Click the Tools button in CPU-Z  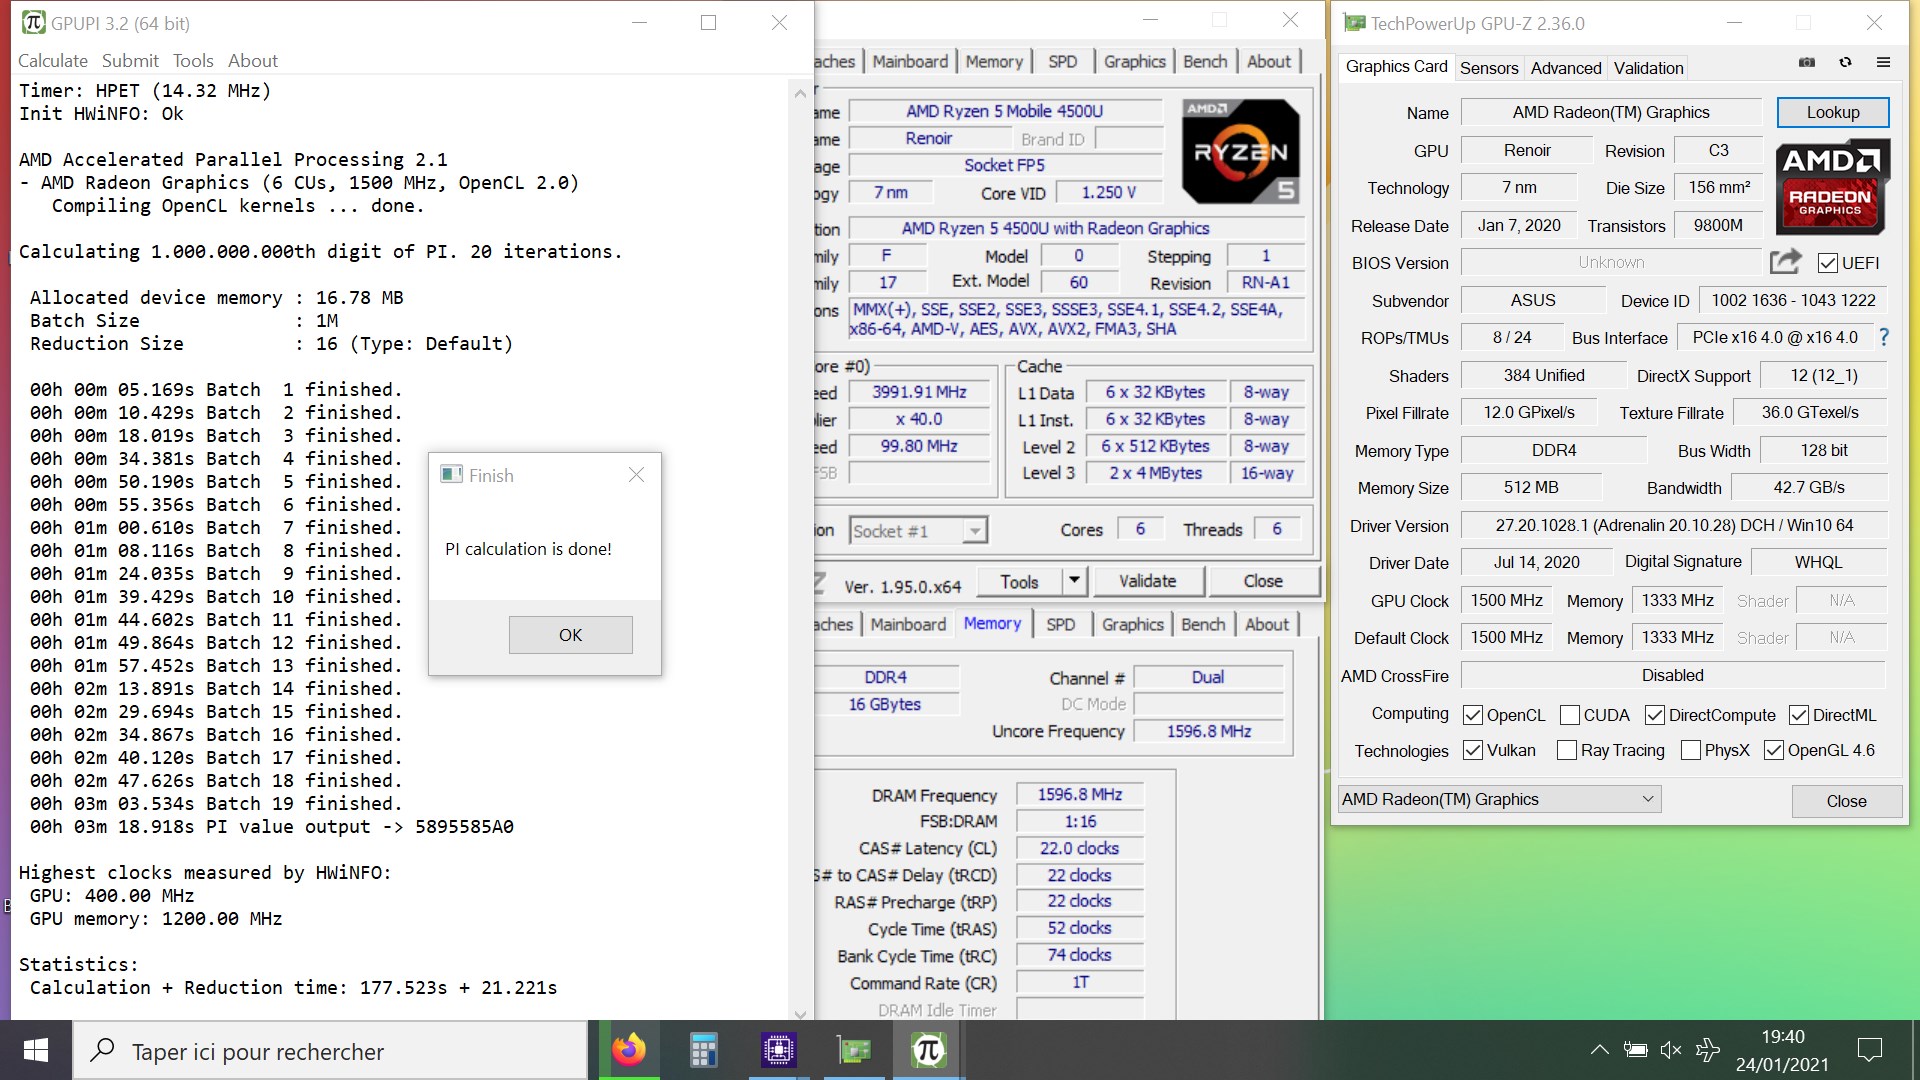pos(1018,581)
